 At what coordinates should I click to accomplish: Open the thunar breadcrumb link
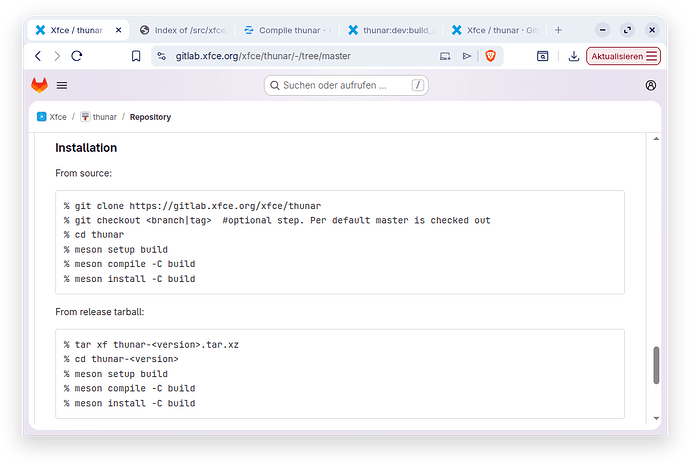pyautogui.click(x=105, y=117)
